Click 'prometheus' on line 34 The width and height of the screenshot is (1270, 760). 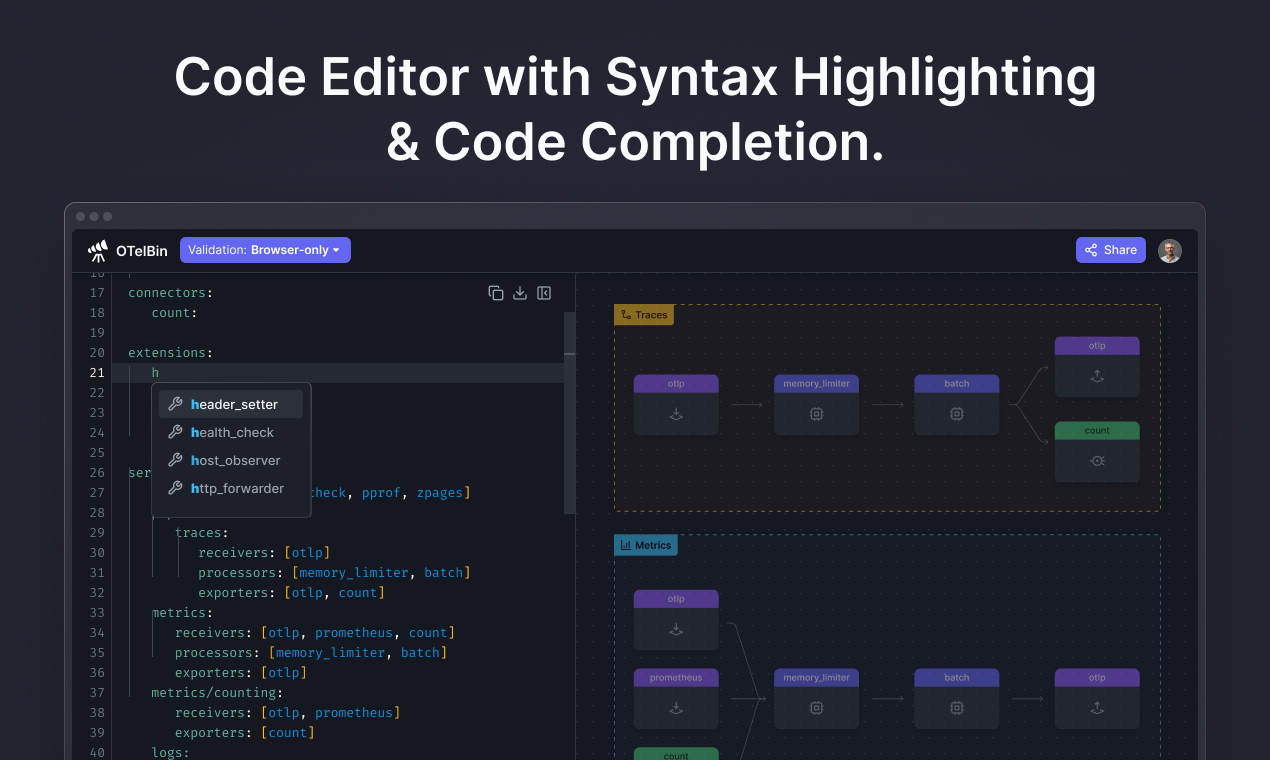coord(354,633)
